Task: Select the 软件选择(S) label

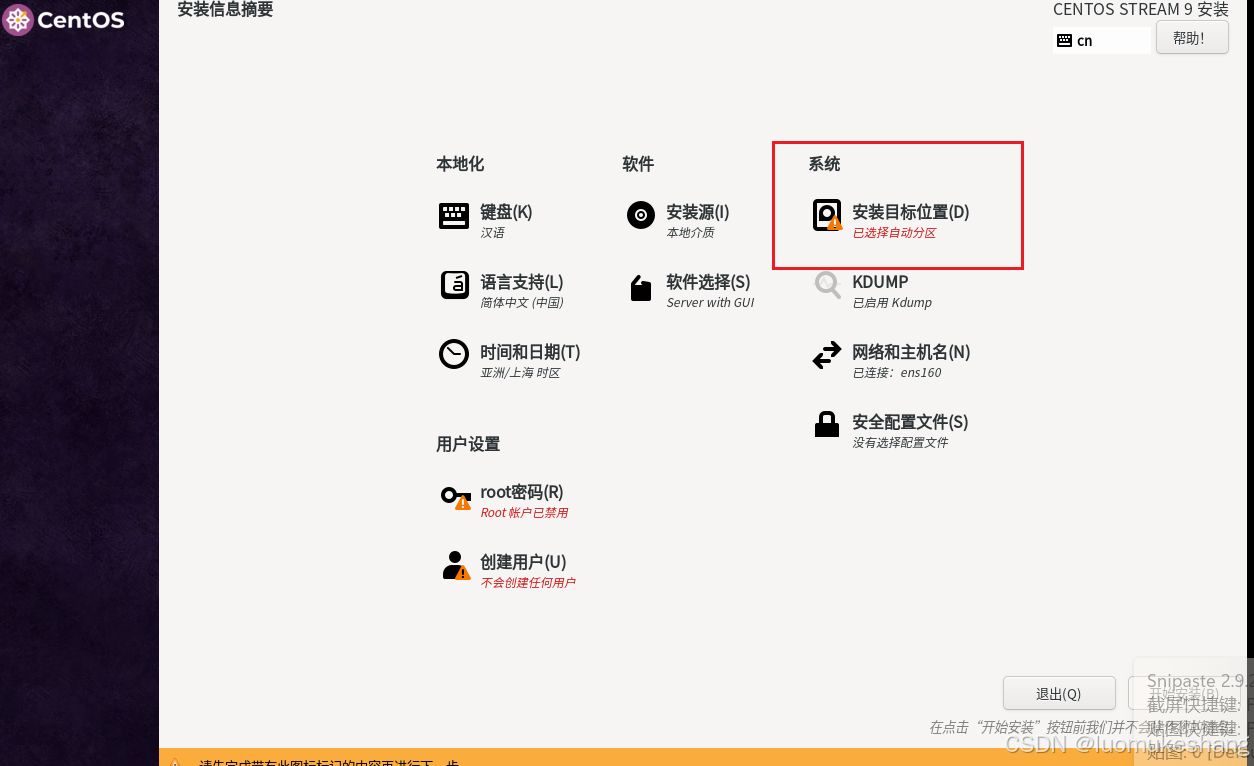Action: [708, 282]
